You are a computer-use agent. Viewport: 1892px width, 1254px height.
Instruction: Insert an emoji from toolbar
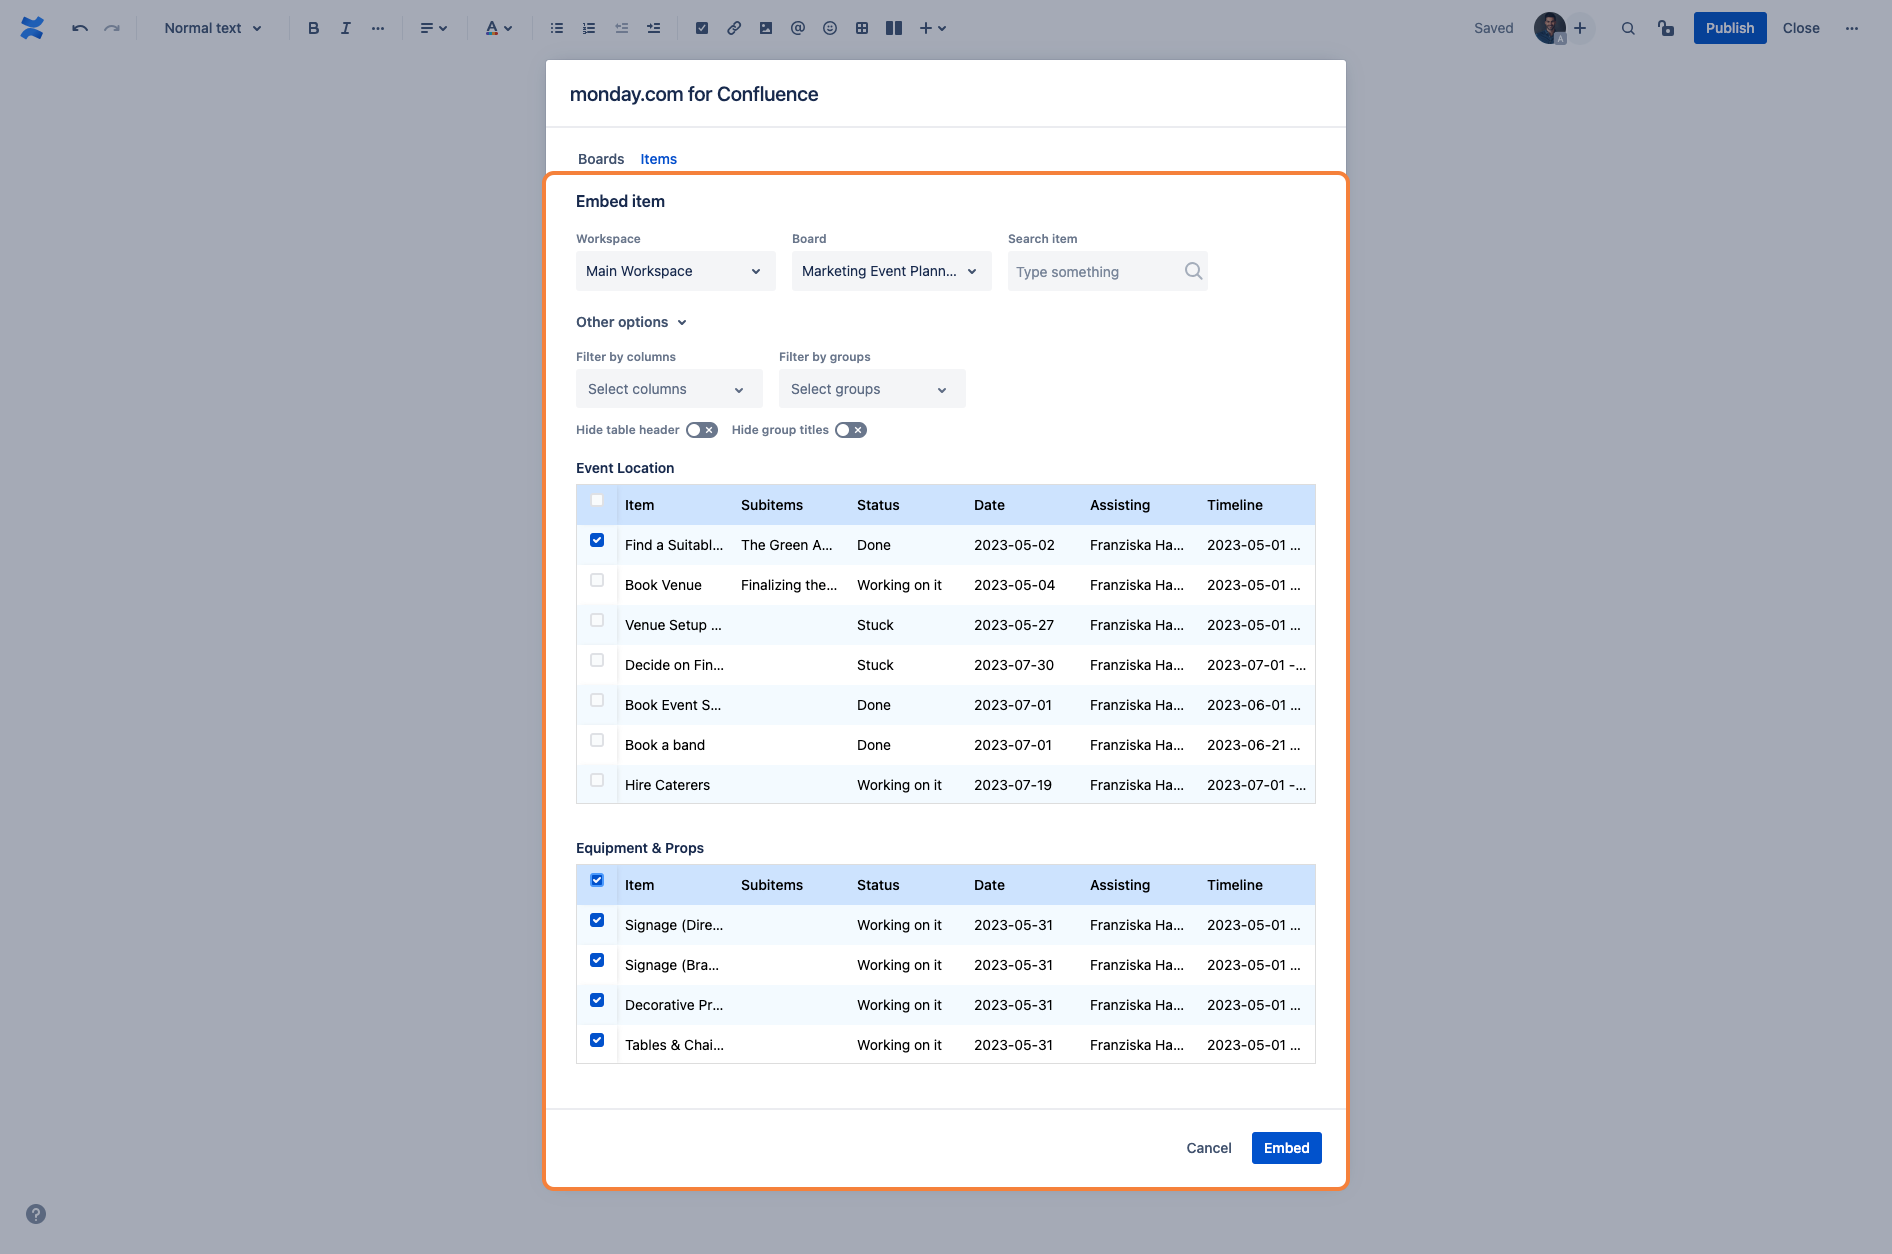coord(830,28)
